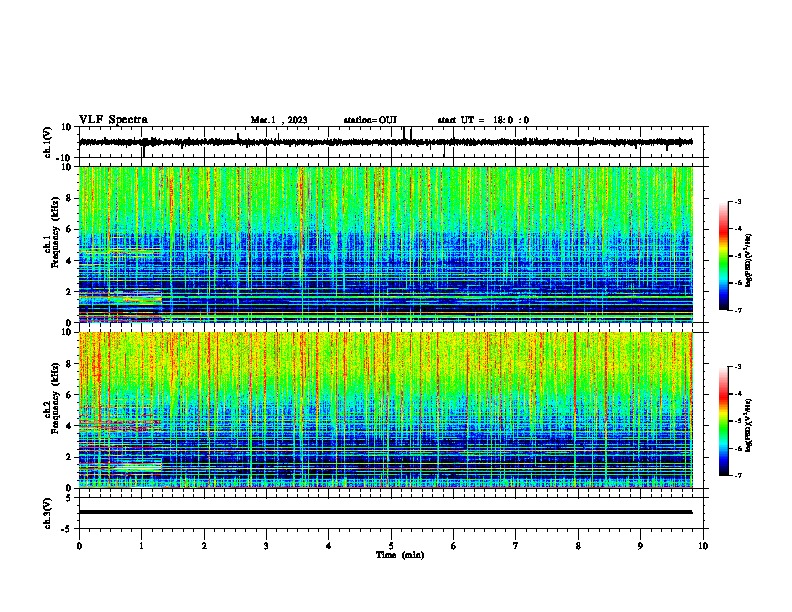The height and width of the screenshot is (612, 792).
Task: Click the ch.1 spectrogram color scale bar
Action: tap(724, 256)
